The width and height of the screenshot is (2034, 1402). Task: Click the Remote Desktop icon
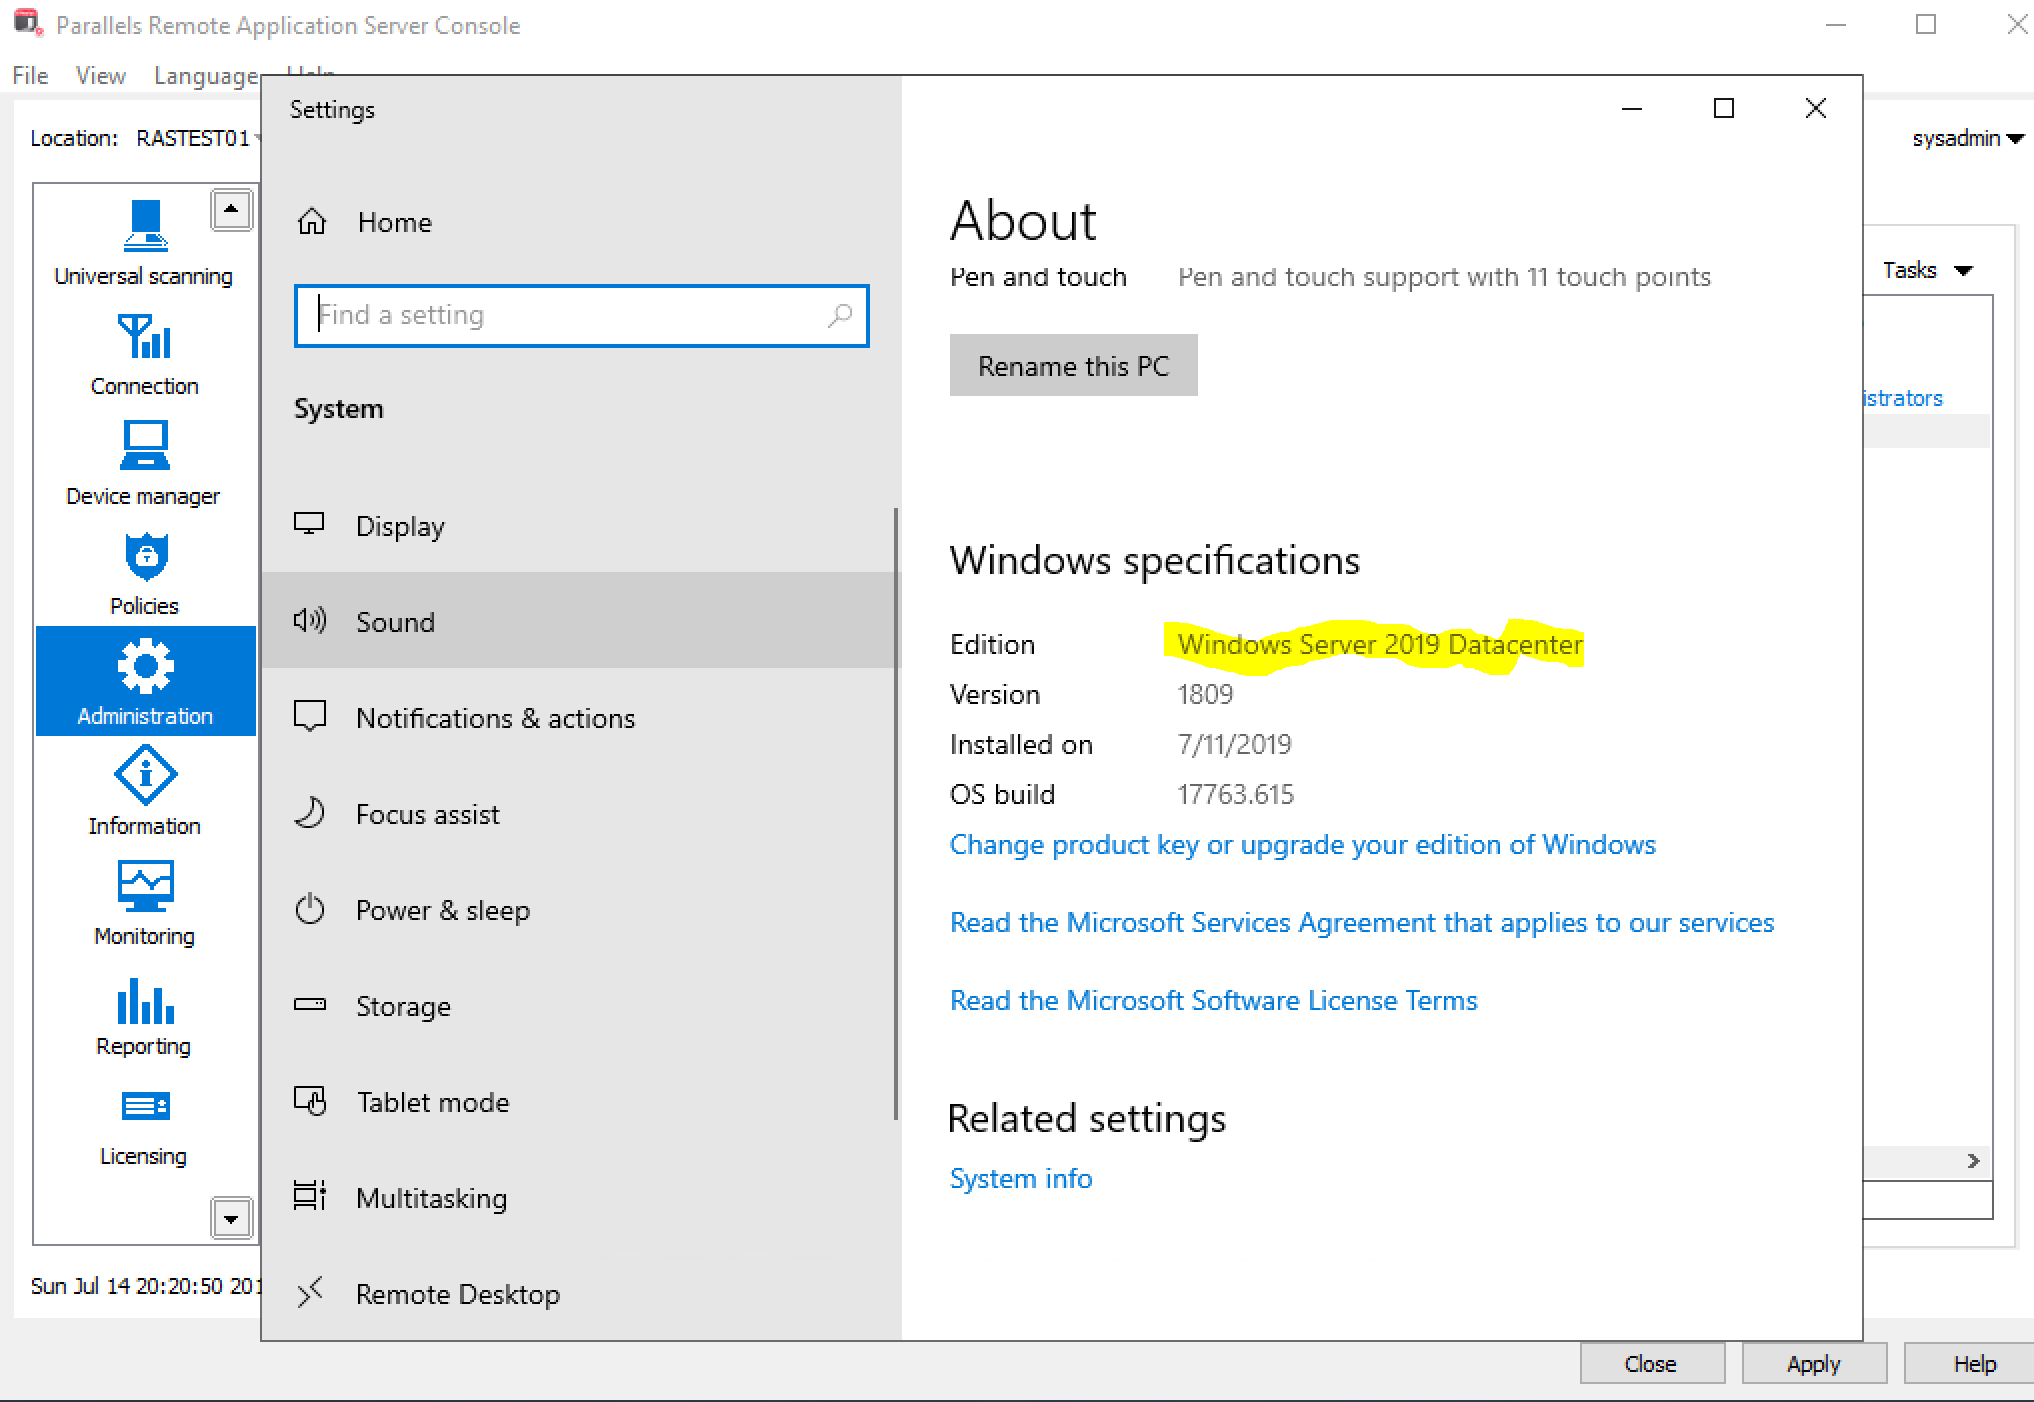click(x=310, y=1292)
